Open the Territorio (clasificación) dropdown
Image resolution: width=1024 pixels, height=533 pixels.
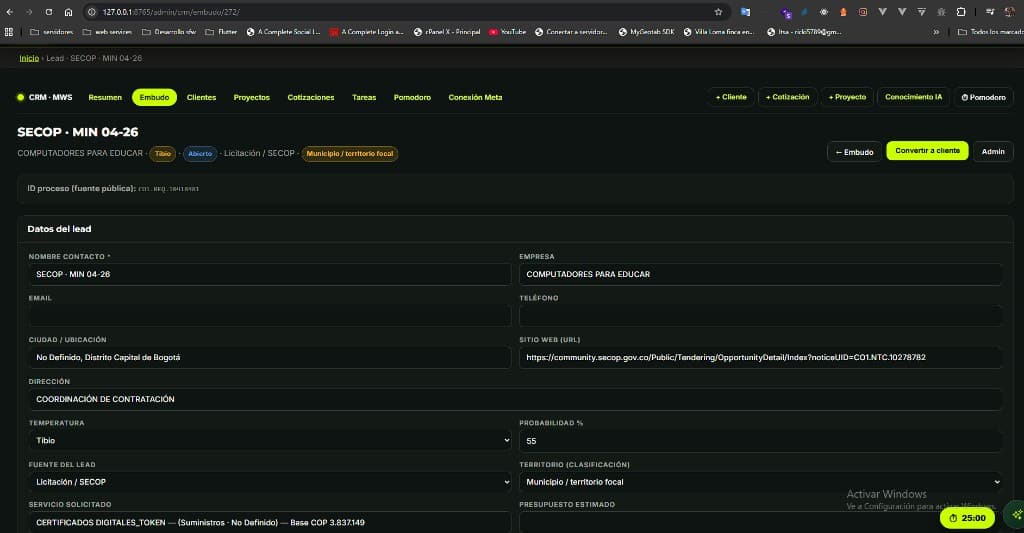click(760, 482)
